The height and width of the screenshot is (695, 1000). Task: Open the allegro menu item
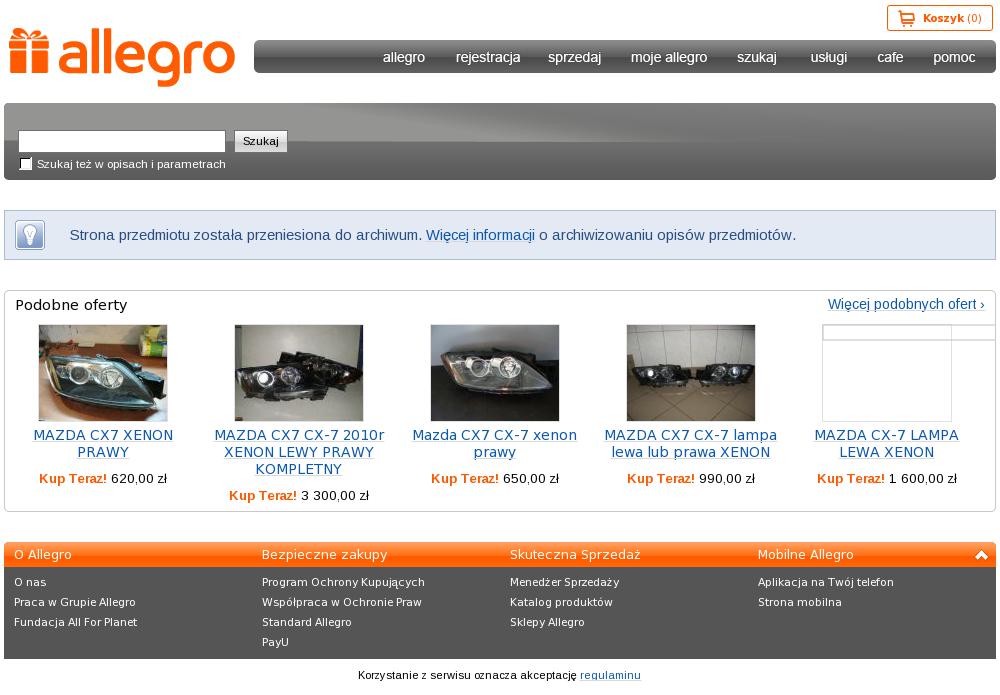click(404, 57)
